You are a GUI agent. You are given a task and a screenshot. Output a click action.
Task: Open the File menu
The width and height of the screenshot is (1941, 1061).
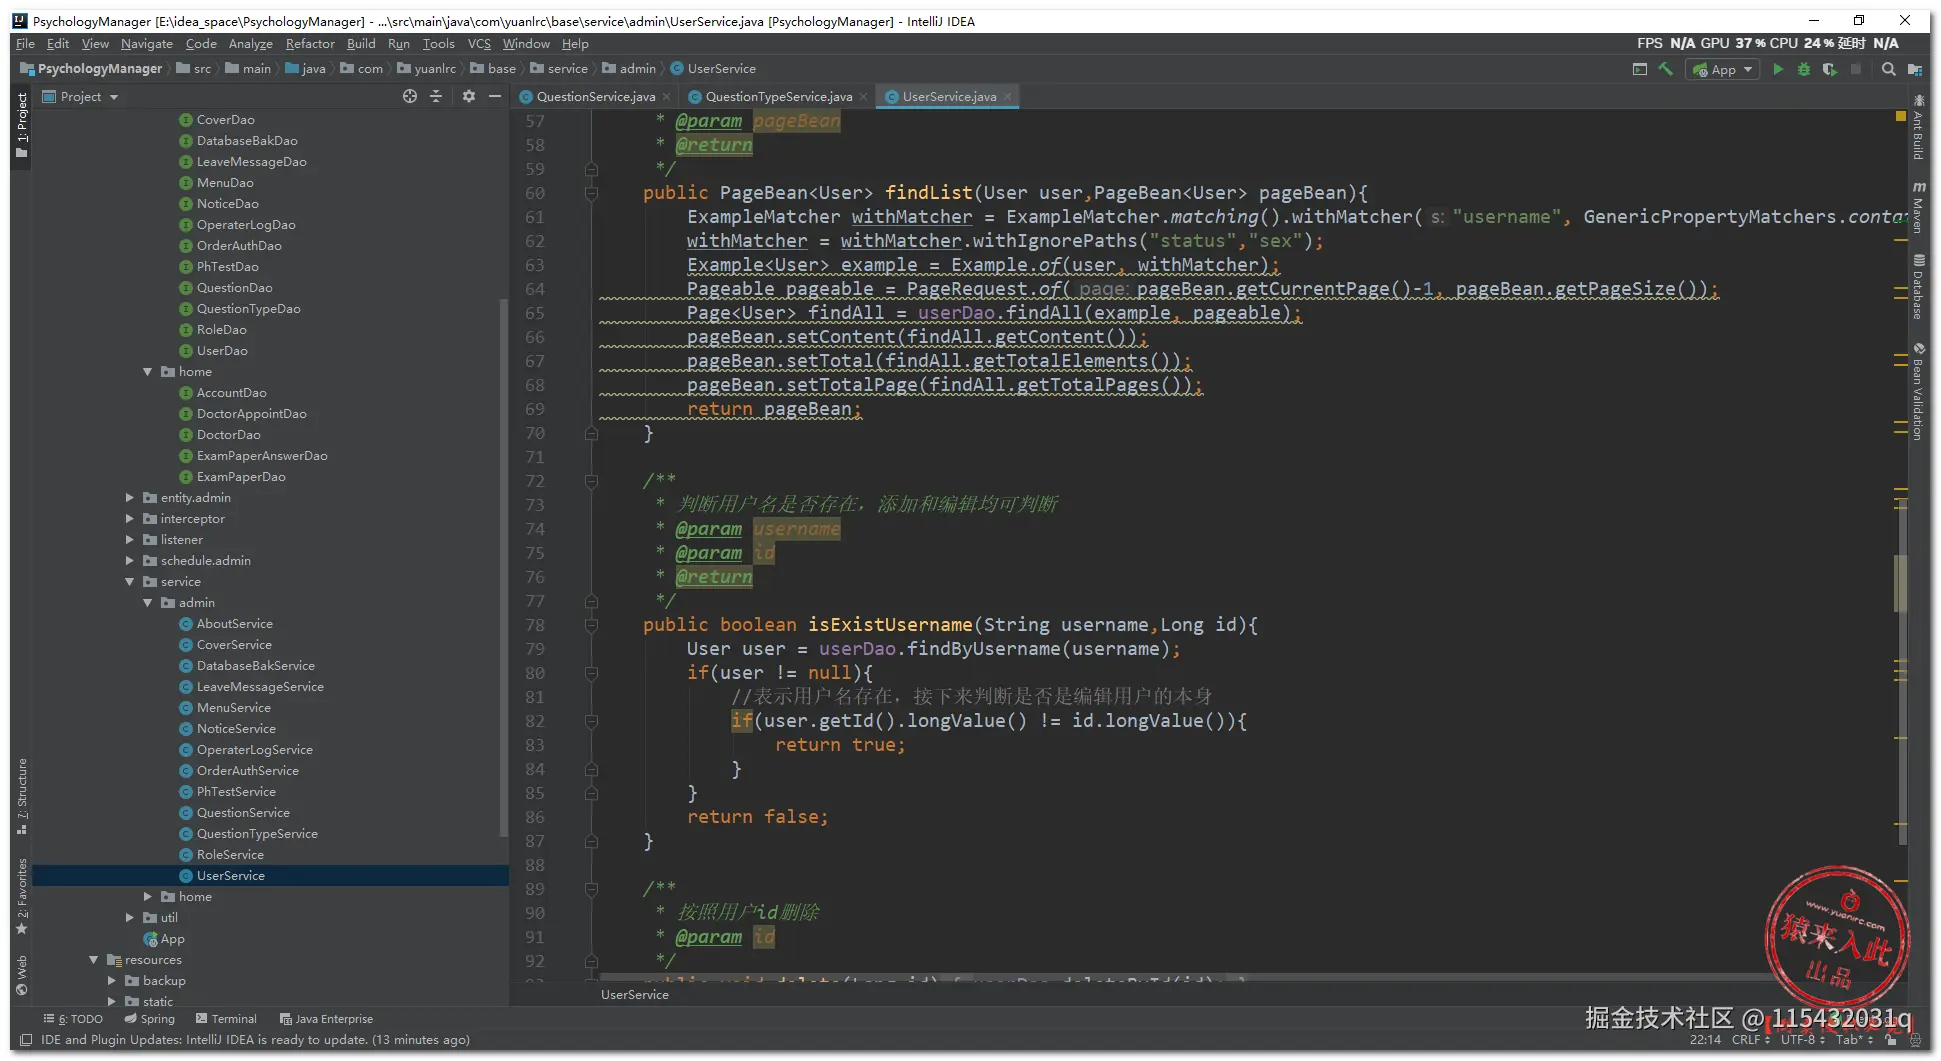tap(25, 44)
